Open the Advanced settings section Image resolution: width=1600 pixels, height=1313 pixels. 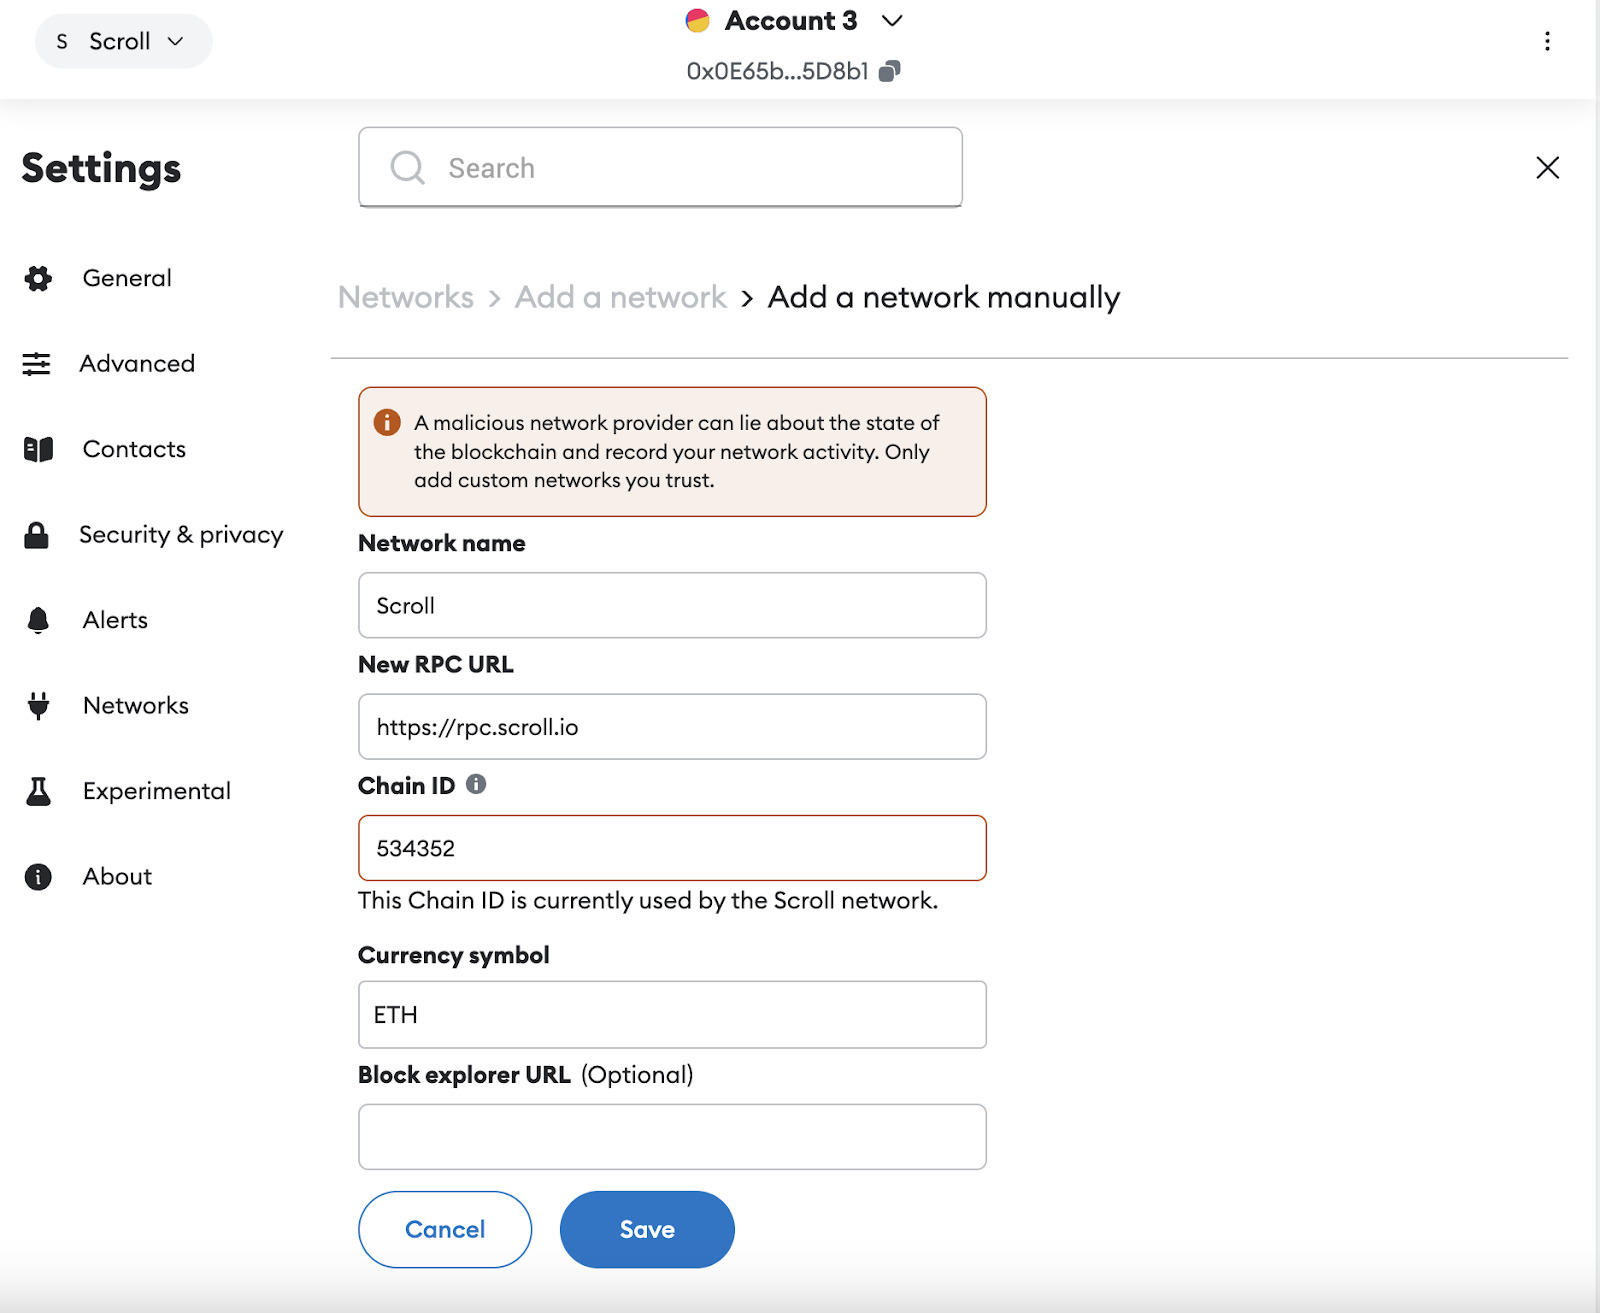tap(137, 364)
